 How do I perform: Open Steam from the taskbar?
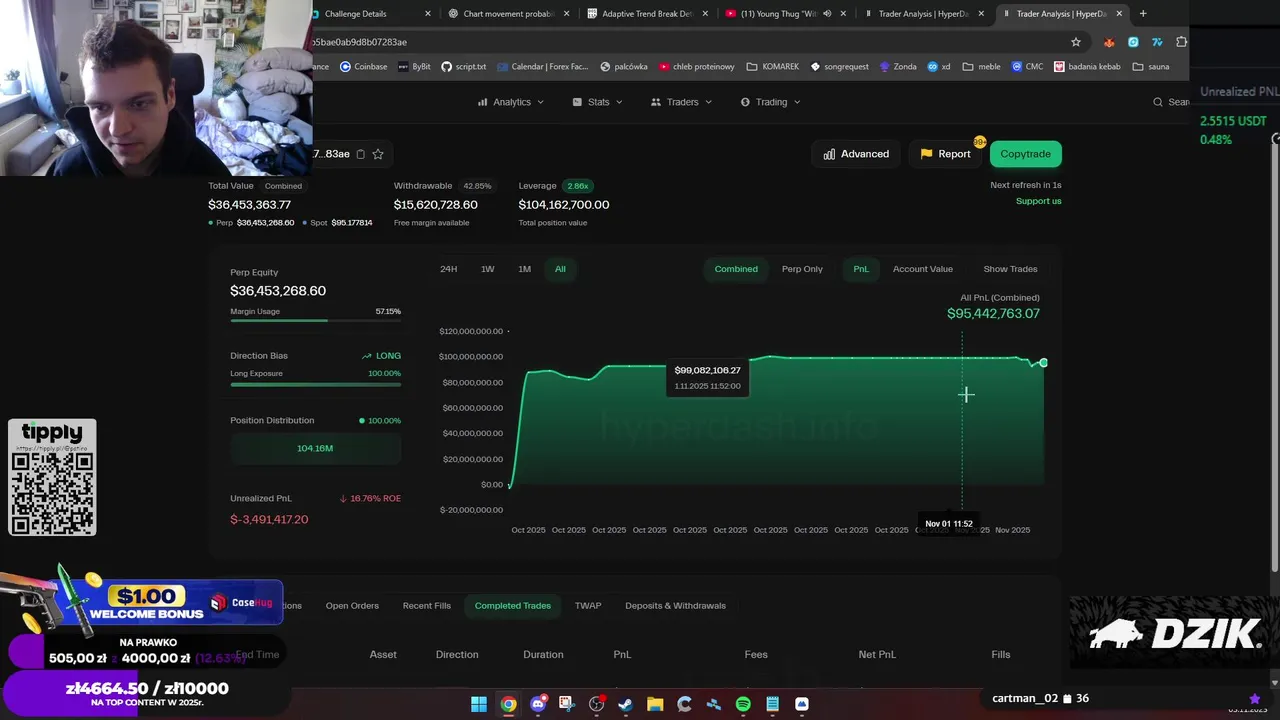click(626, 704)
